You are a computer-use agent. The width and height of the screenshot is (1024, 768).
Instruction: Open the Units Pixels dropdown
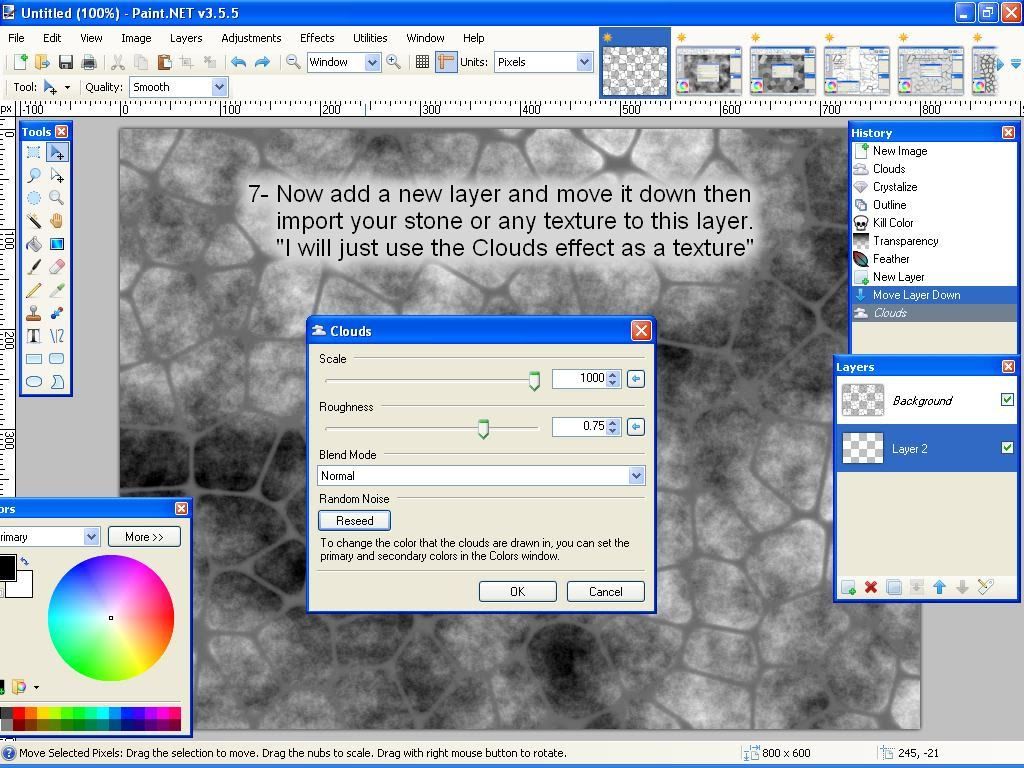coord(584,62)
